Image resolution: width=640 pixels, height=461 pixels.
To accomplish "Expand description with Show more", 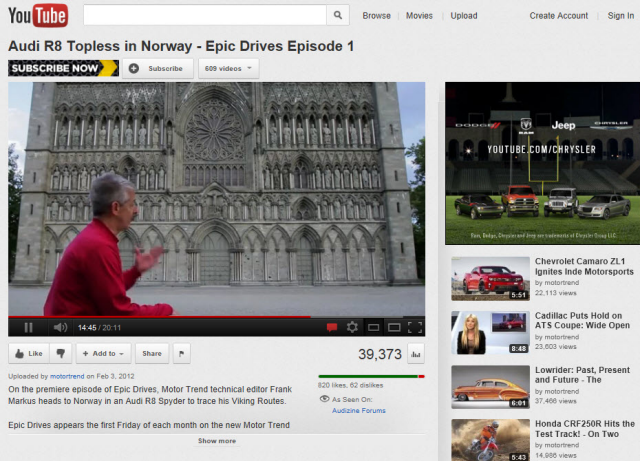I will click(217, 440).
